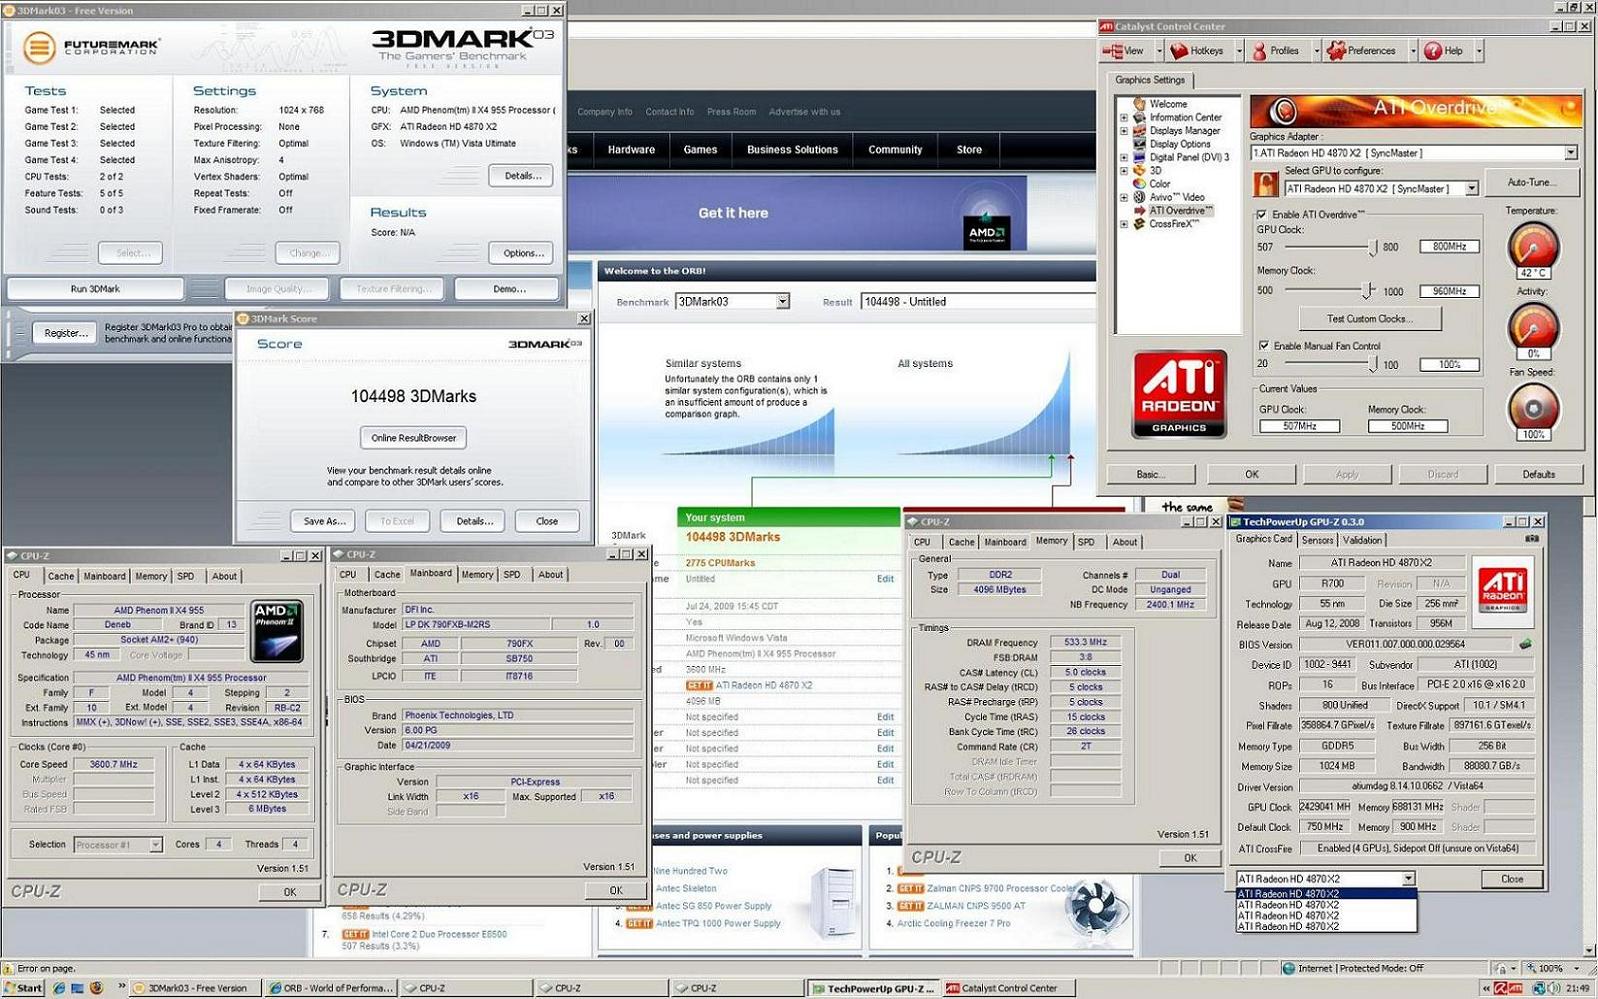The height and width of the screenshot is (999, 1598).
Task: Select the 3D icon in Catalyst tree
Action: point(1139,170)
